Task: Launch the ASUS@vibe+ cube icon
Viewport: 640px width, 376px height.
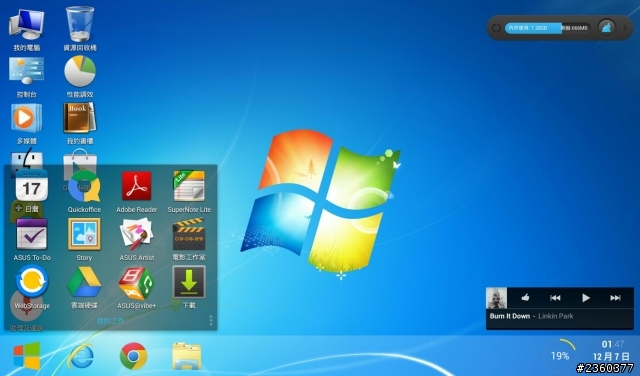Action: point(137,283)
